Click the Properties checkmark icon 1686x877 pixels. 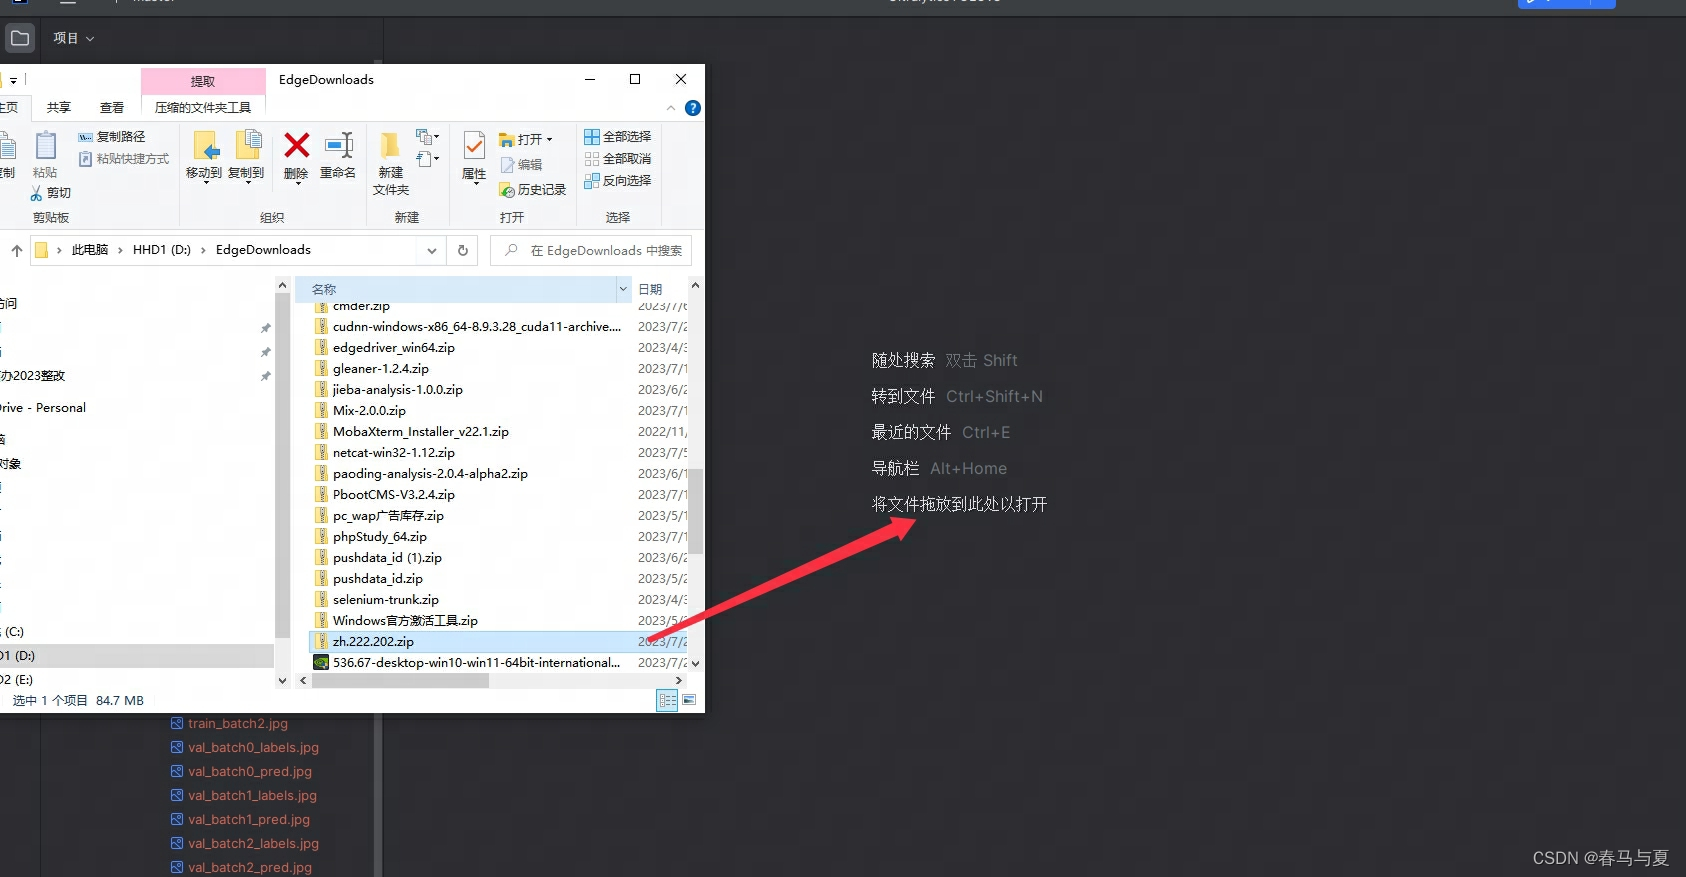[x=474, y=146]
